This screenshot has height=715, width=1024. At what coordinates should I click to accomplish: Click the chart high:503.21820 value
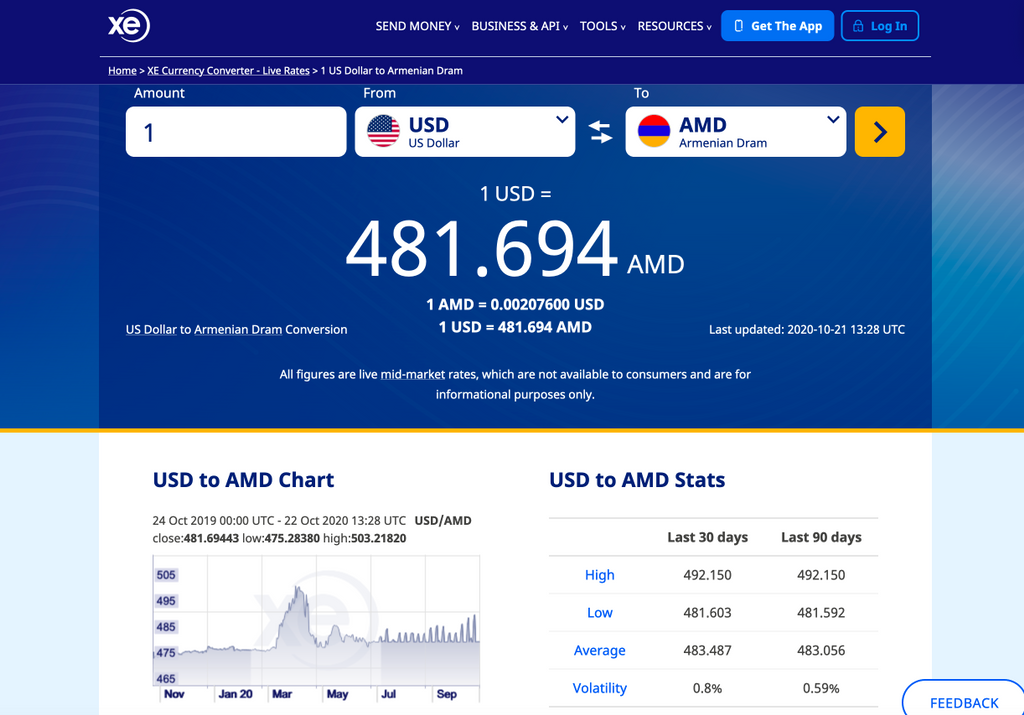[365, 539]
